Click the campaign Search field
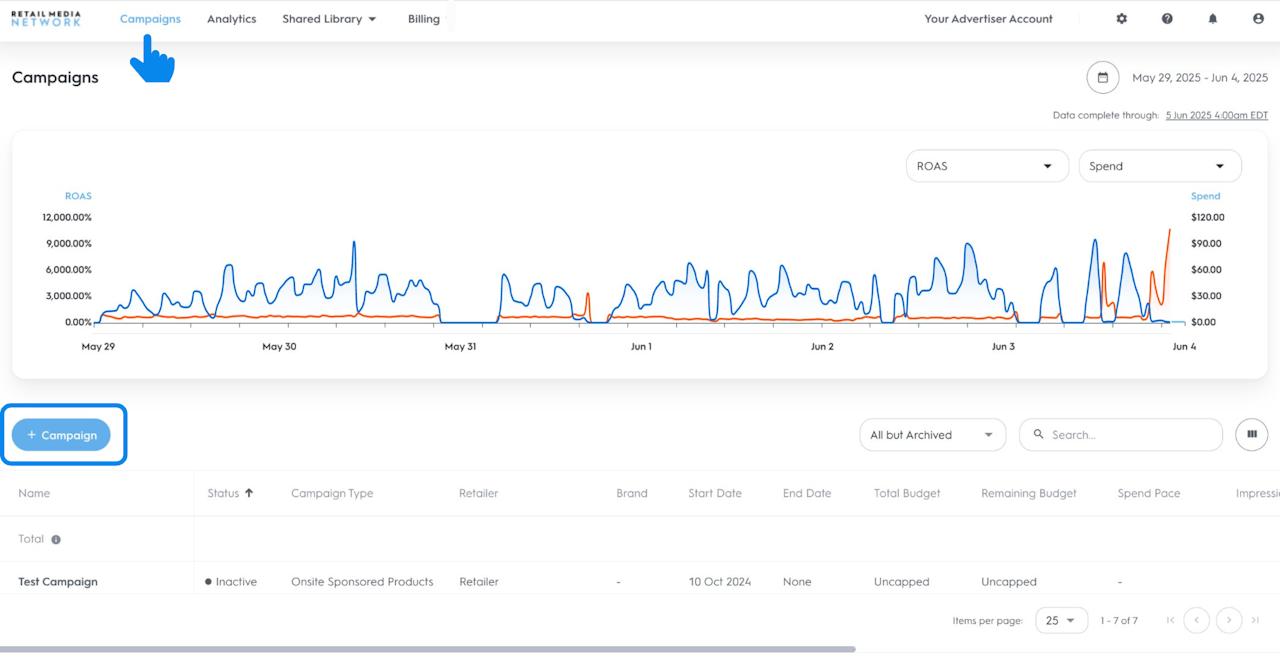Viewport: 1280px width, 659px height. point(1130,435)
